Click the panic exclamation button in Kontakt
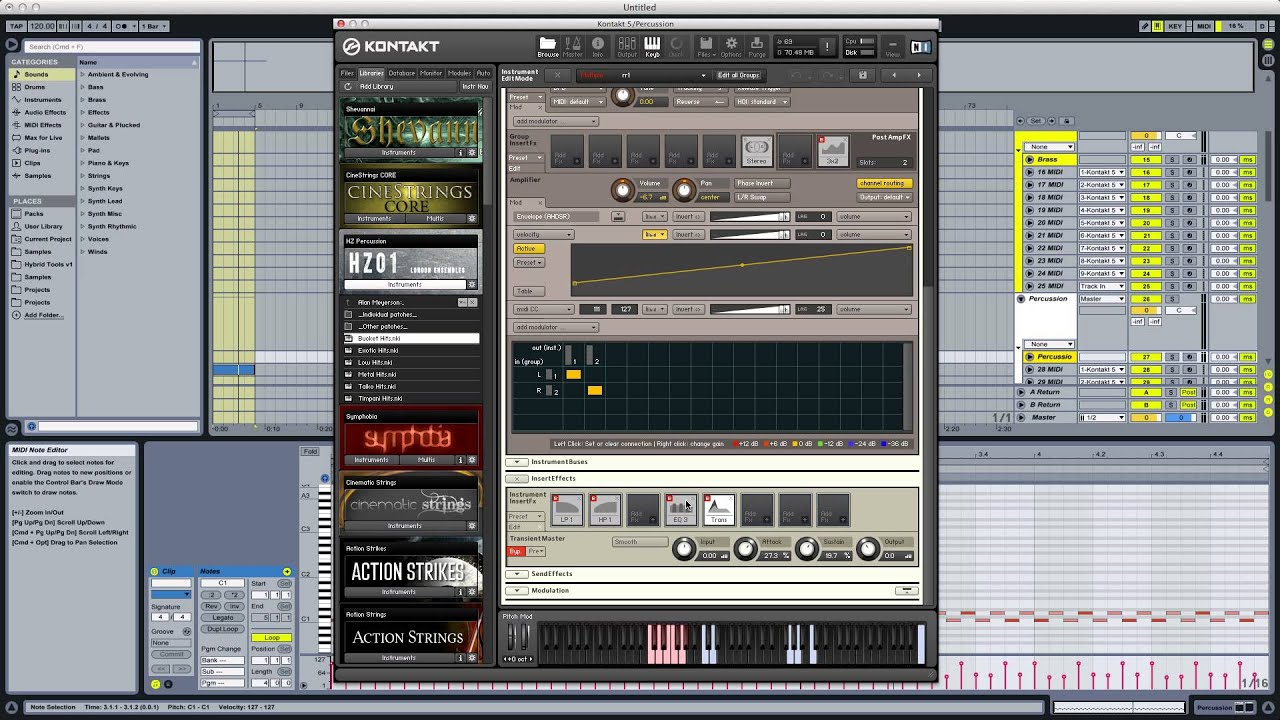The width and height of the screenshot is (1280, 720). tap(827, 46)
